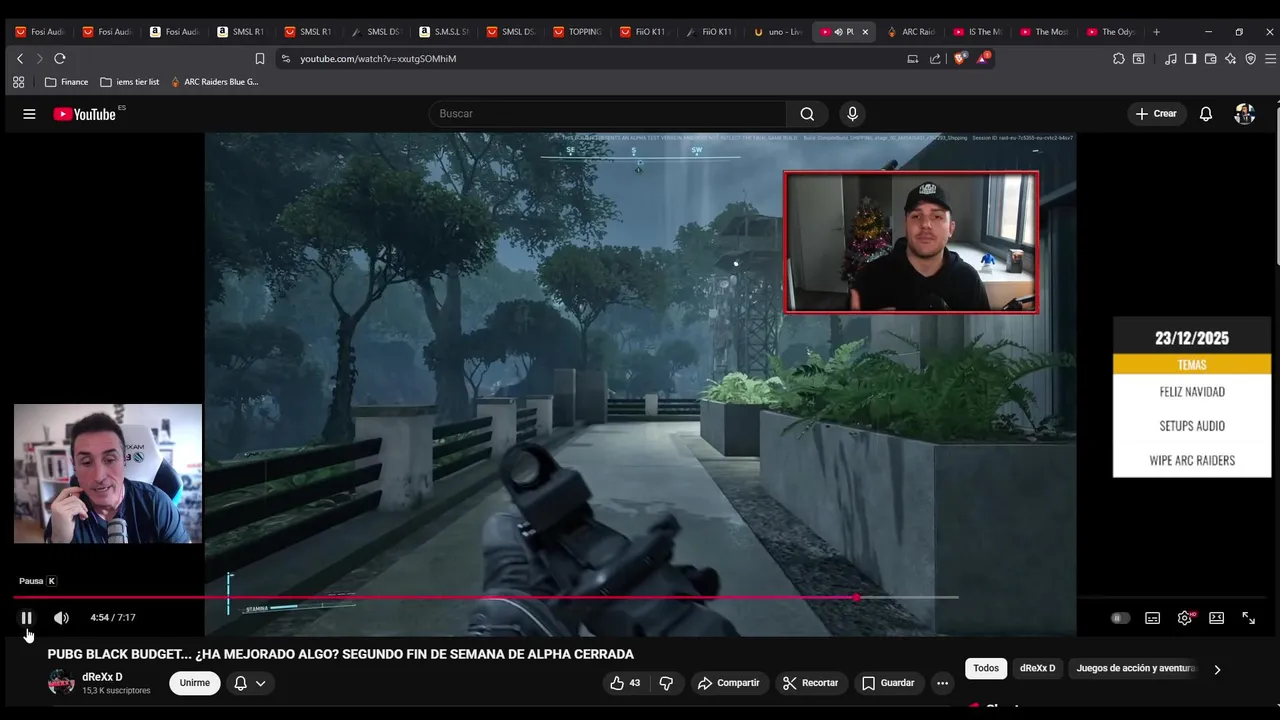This screenshot has height=720, width=1280.
Task: Mute the video volume
Action: [61, 618]
